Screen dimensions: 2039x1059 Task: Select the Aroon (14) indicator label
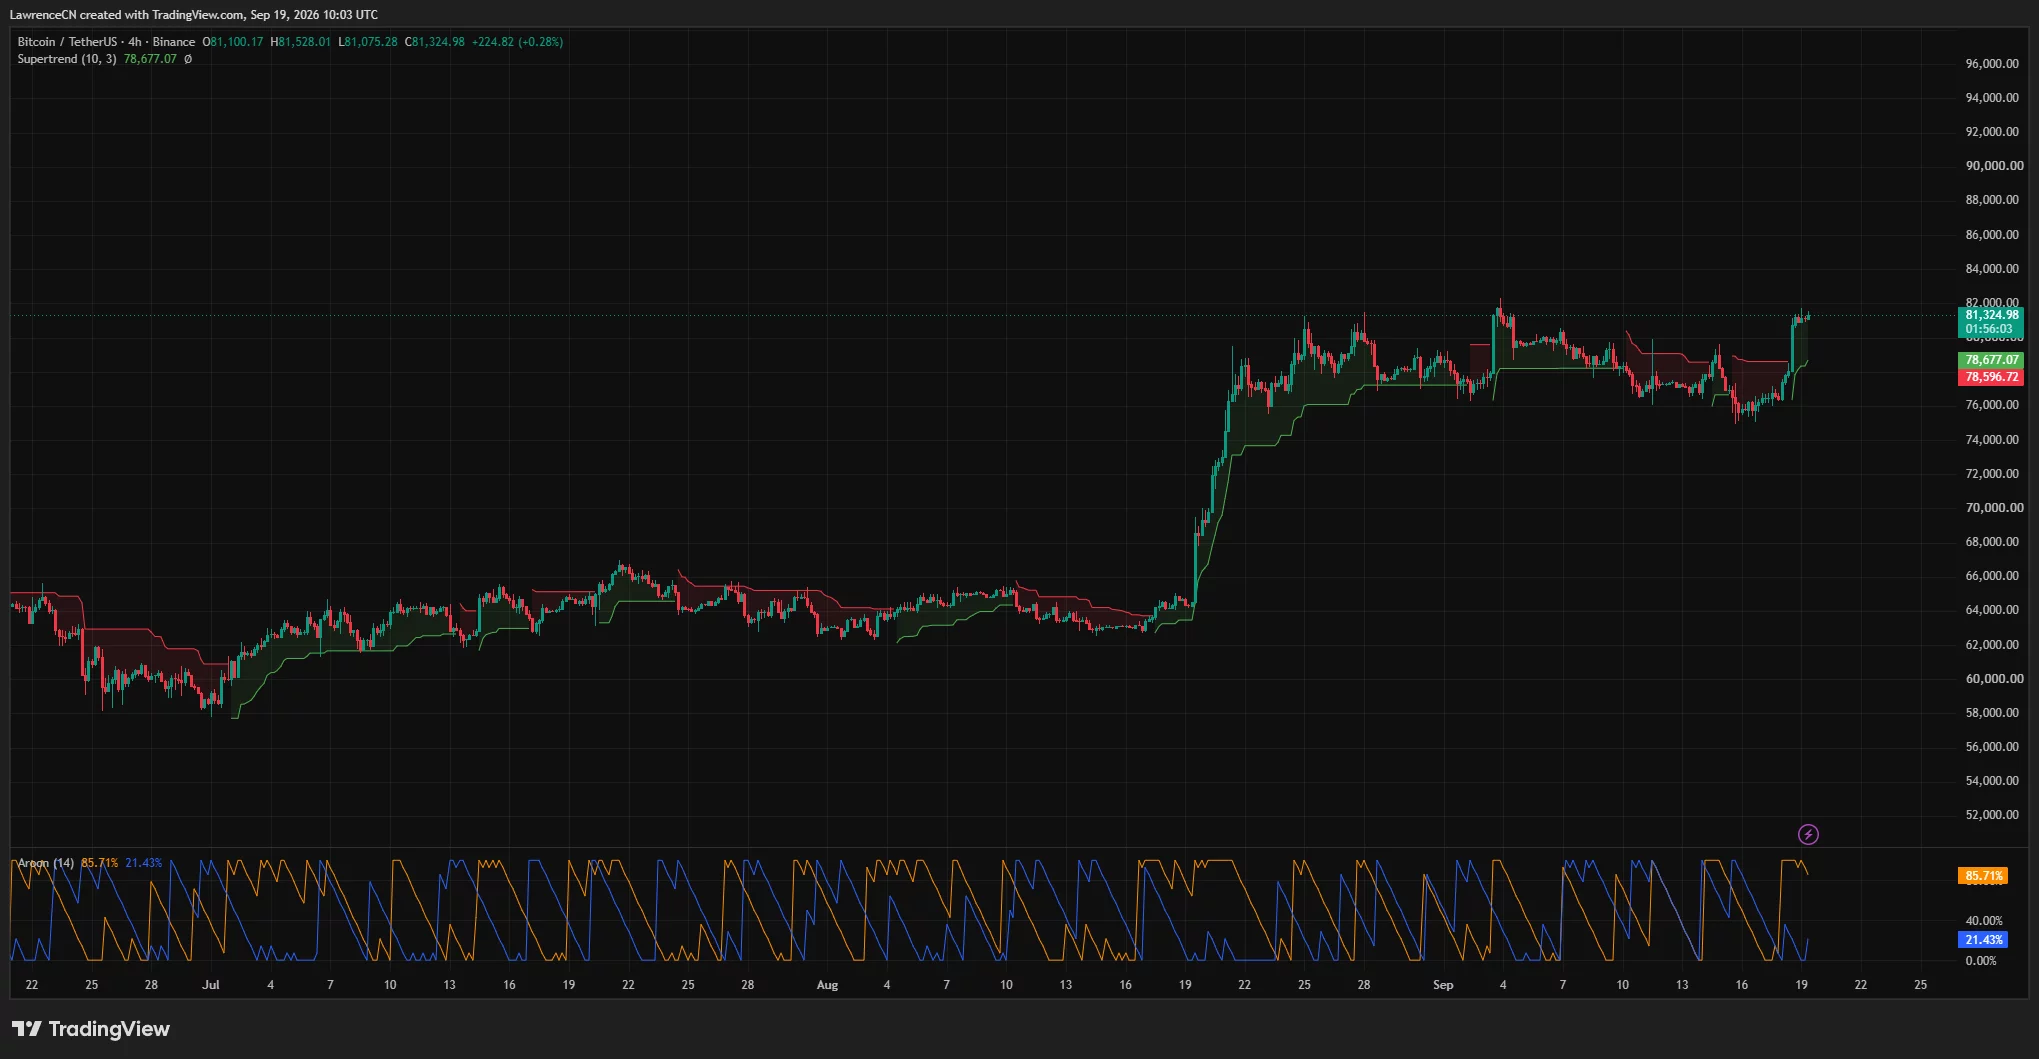(46, 863)
